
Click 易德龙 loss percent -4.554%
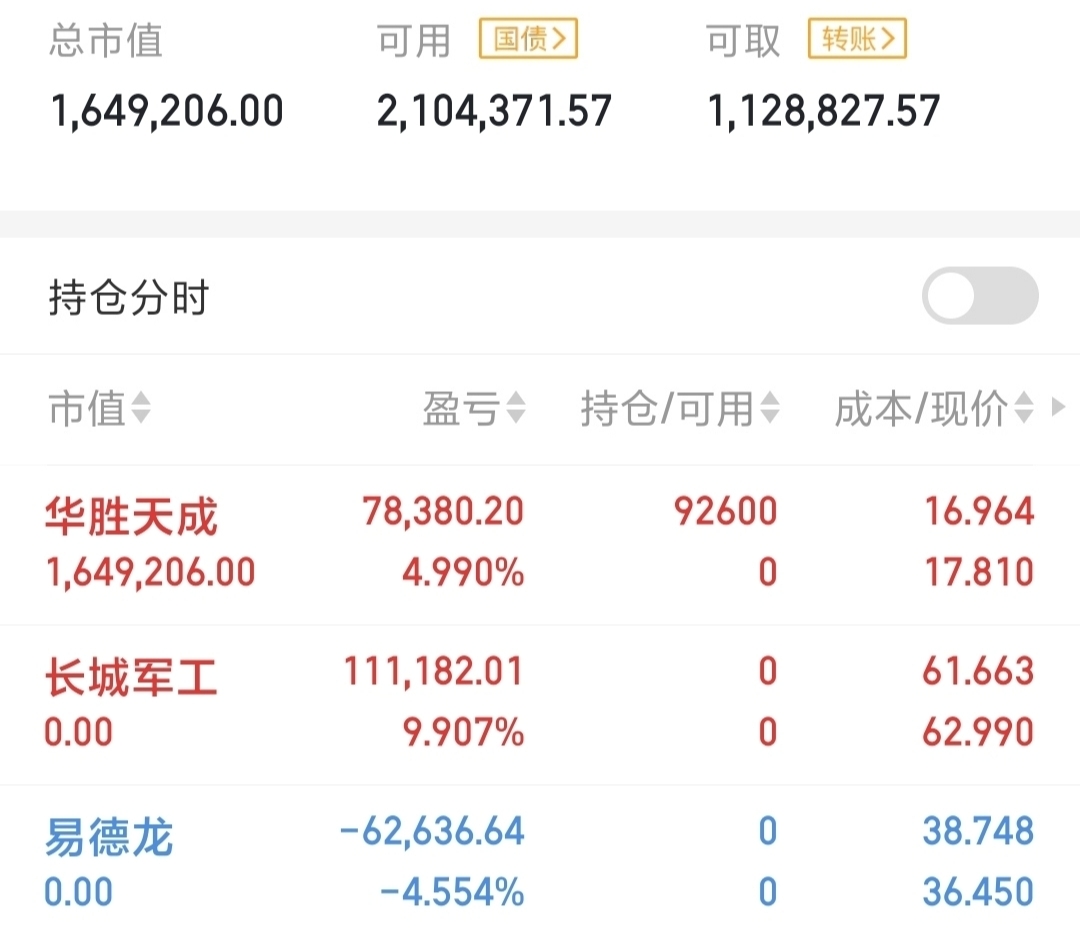[x=452, y=893]
